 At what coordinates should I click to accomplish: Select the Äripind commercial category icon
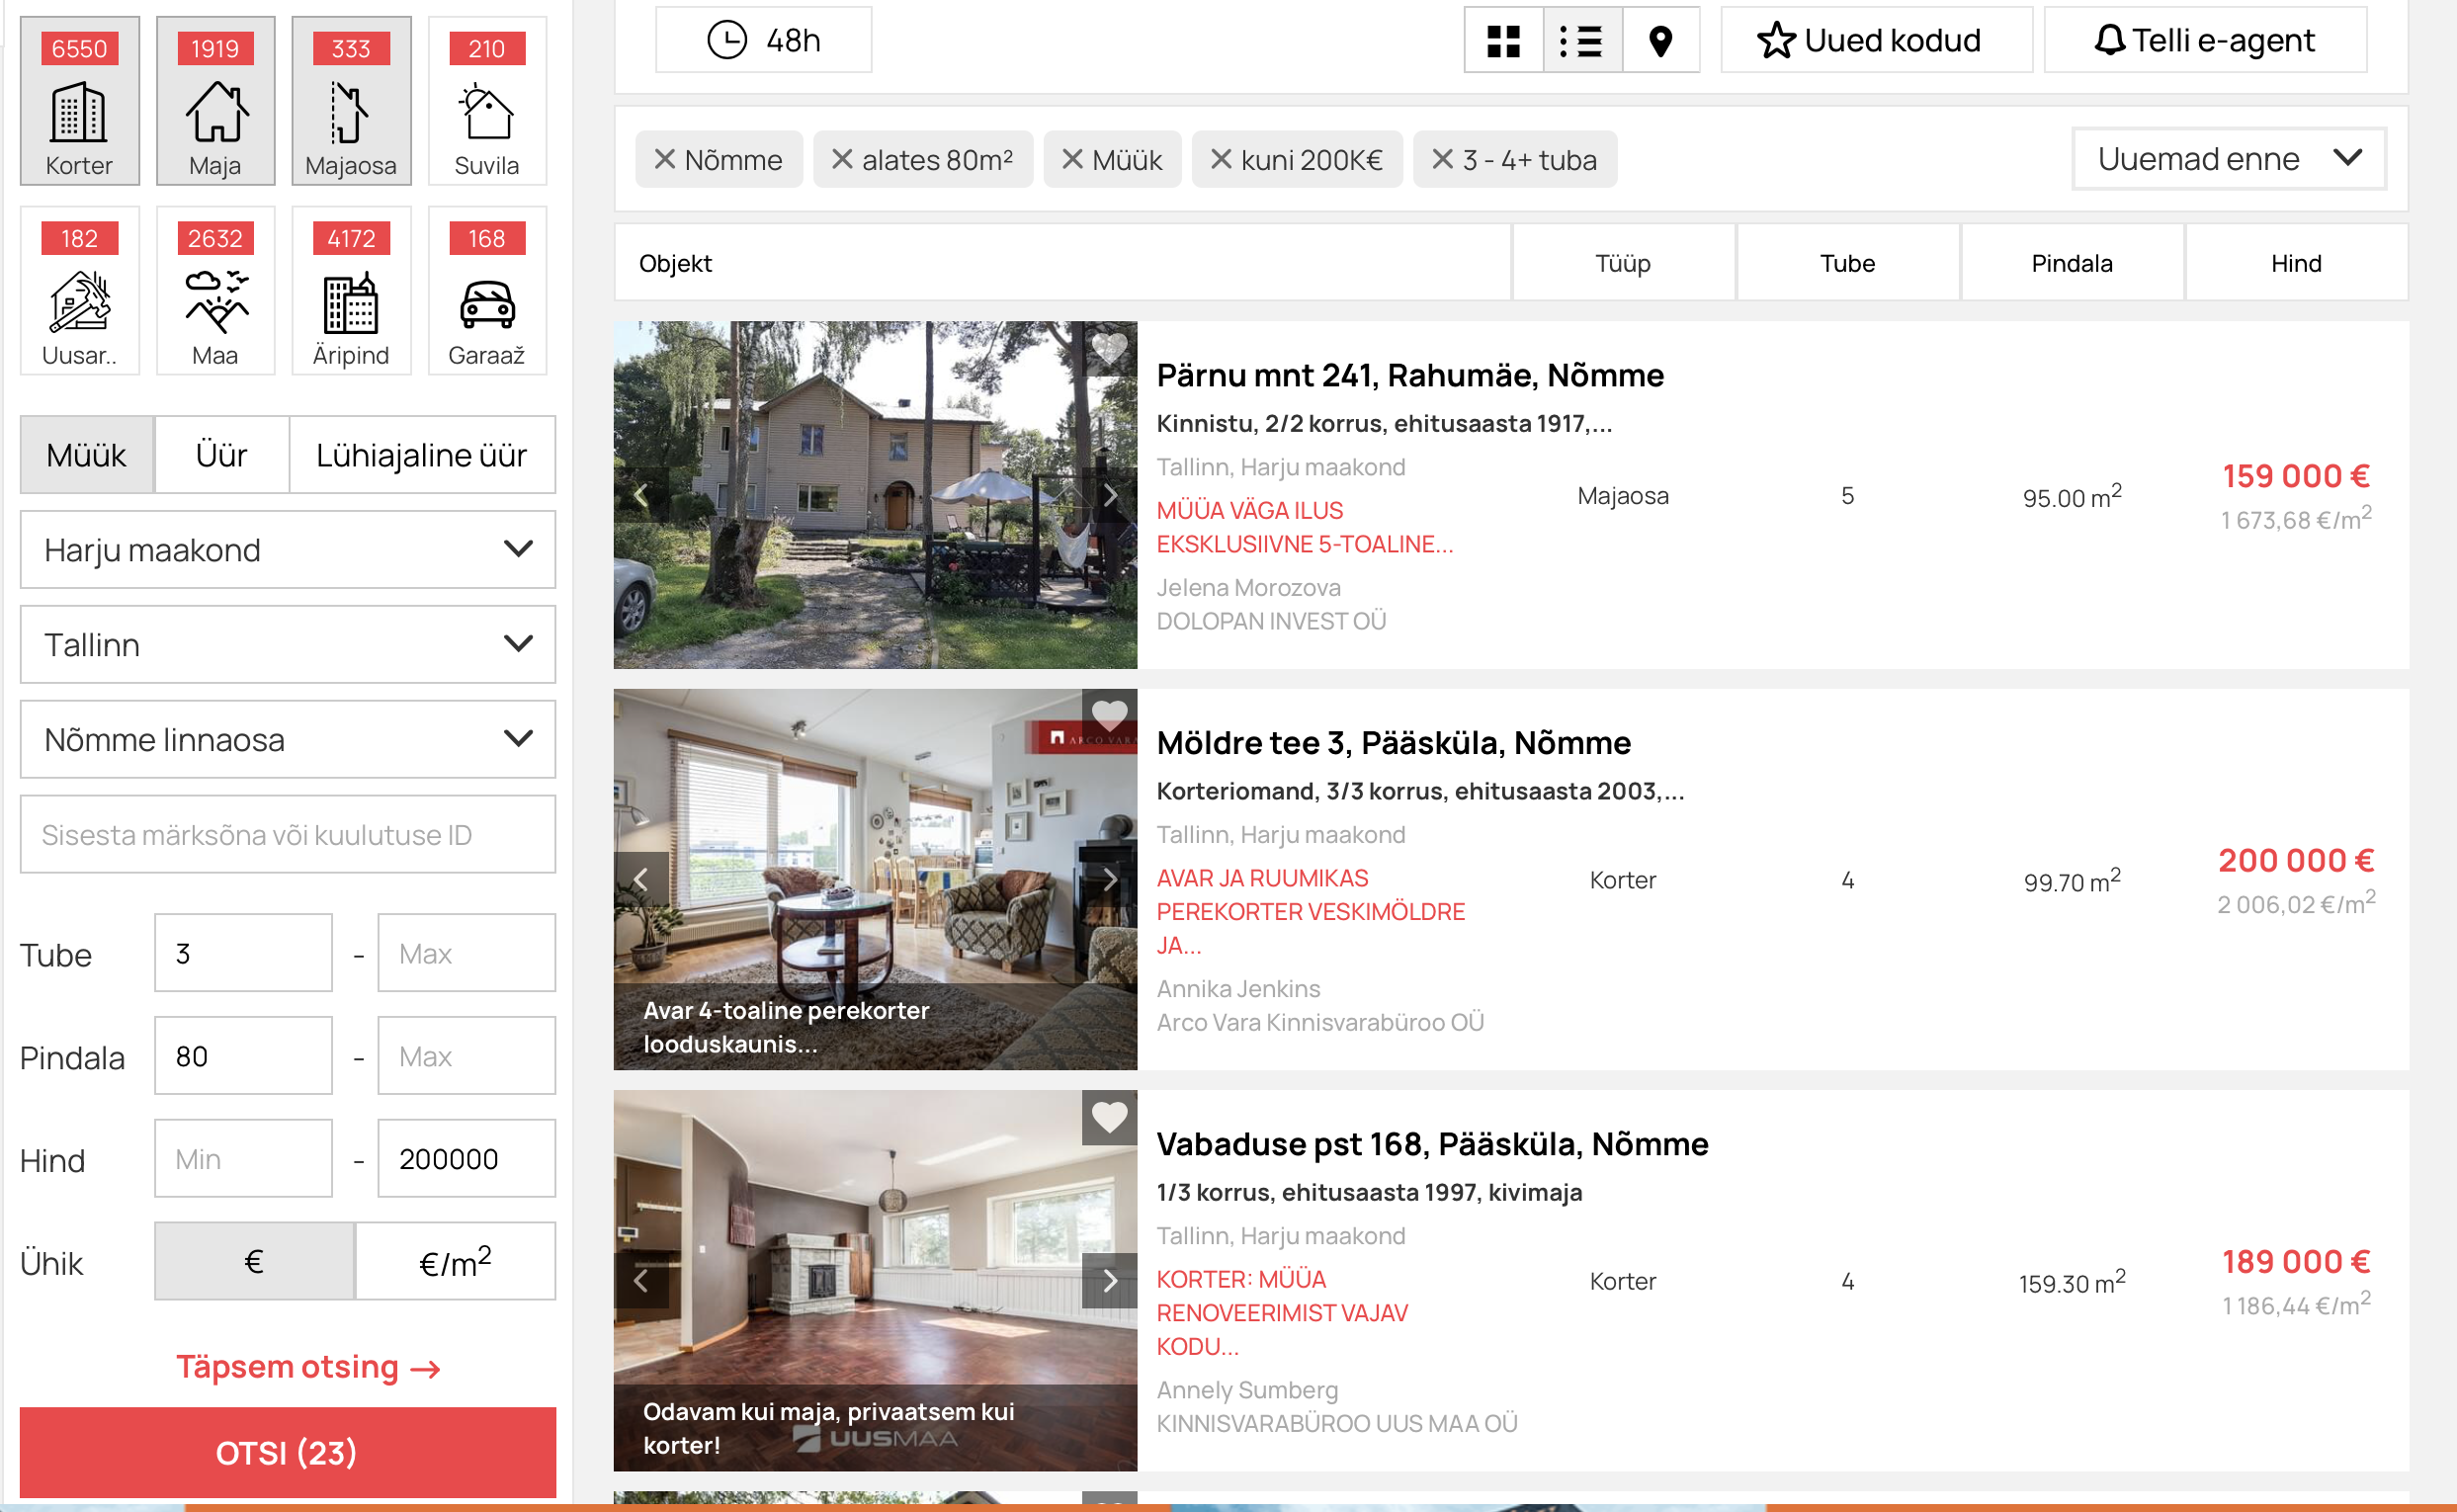tap(351, 291)
